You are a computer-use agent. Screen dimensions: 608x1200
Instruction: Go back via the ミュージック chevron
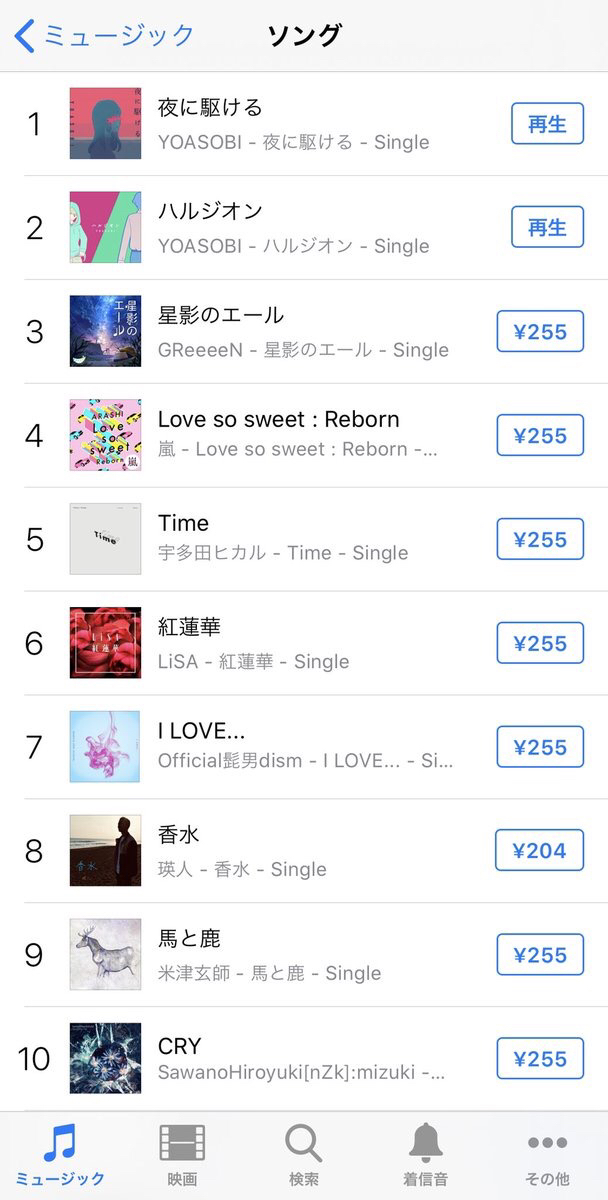pyautogui.click(x=24, y=35)
